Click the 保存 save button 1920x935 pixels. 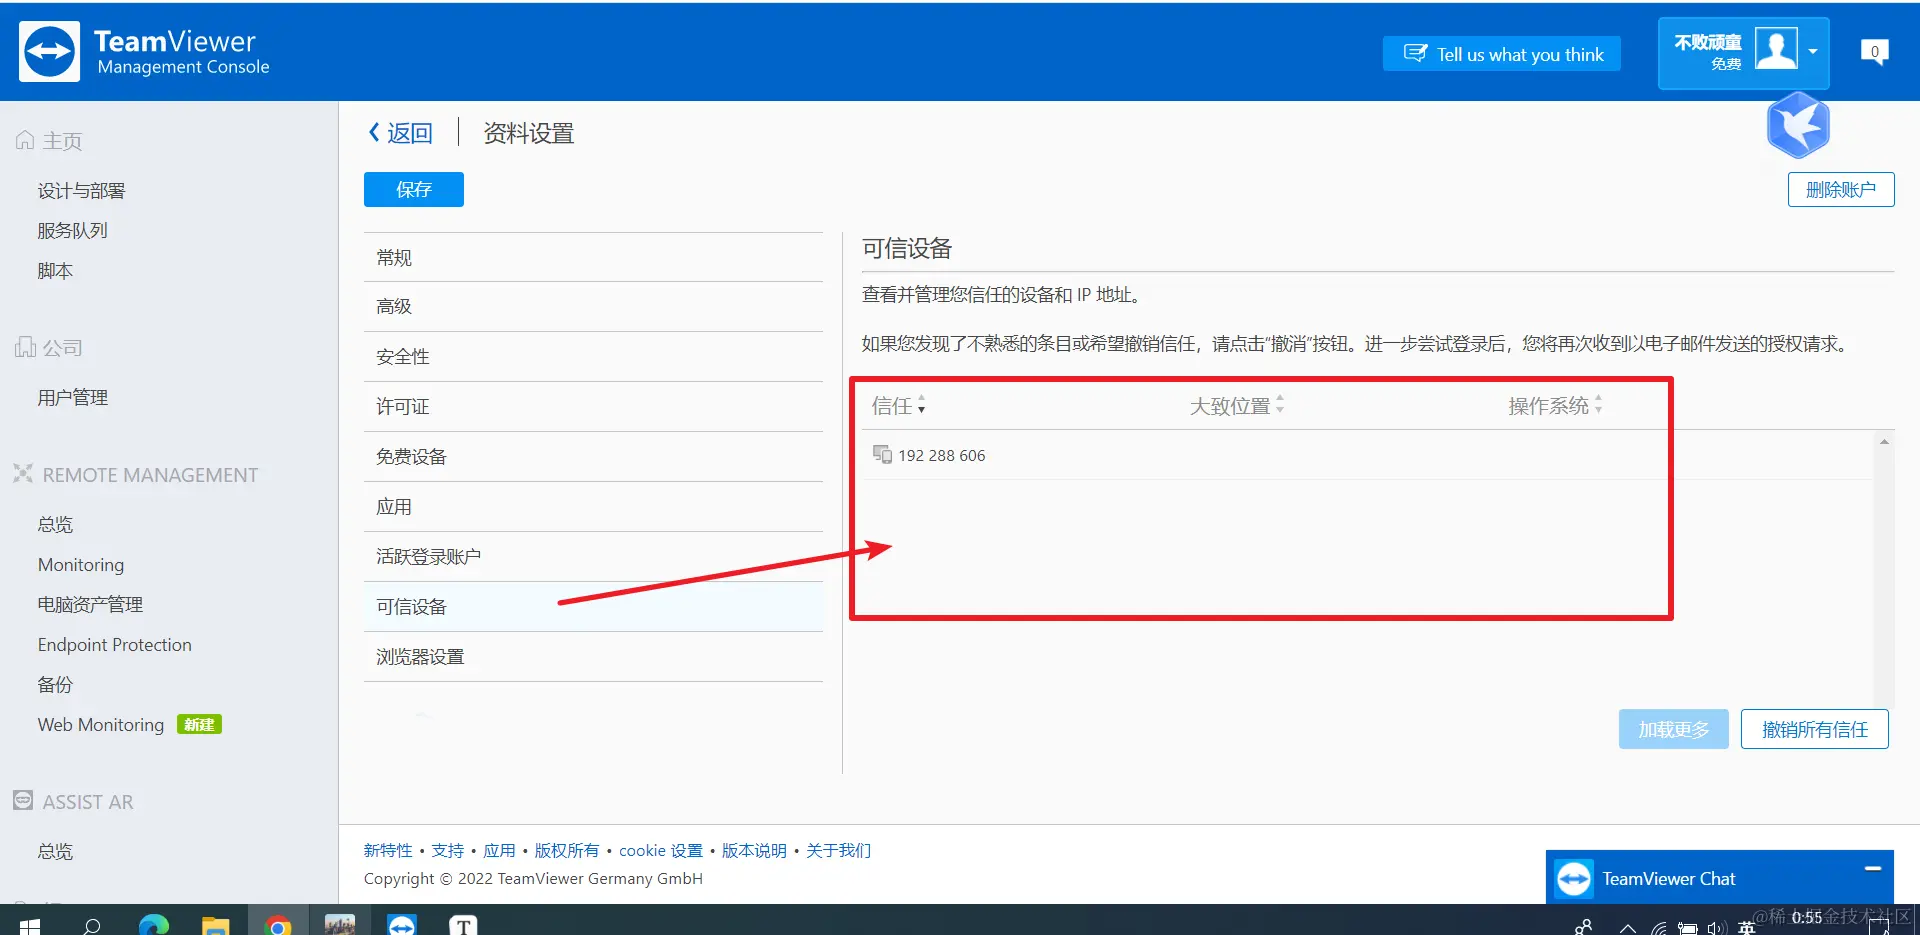(414, 189)
